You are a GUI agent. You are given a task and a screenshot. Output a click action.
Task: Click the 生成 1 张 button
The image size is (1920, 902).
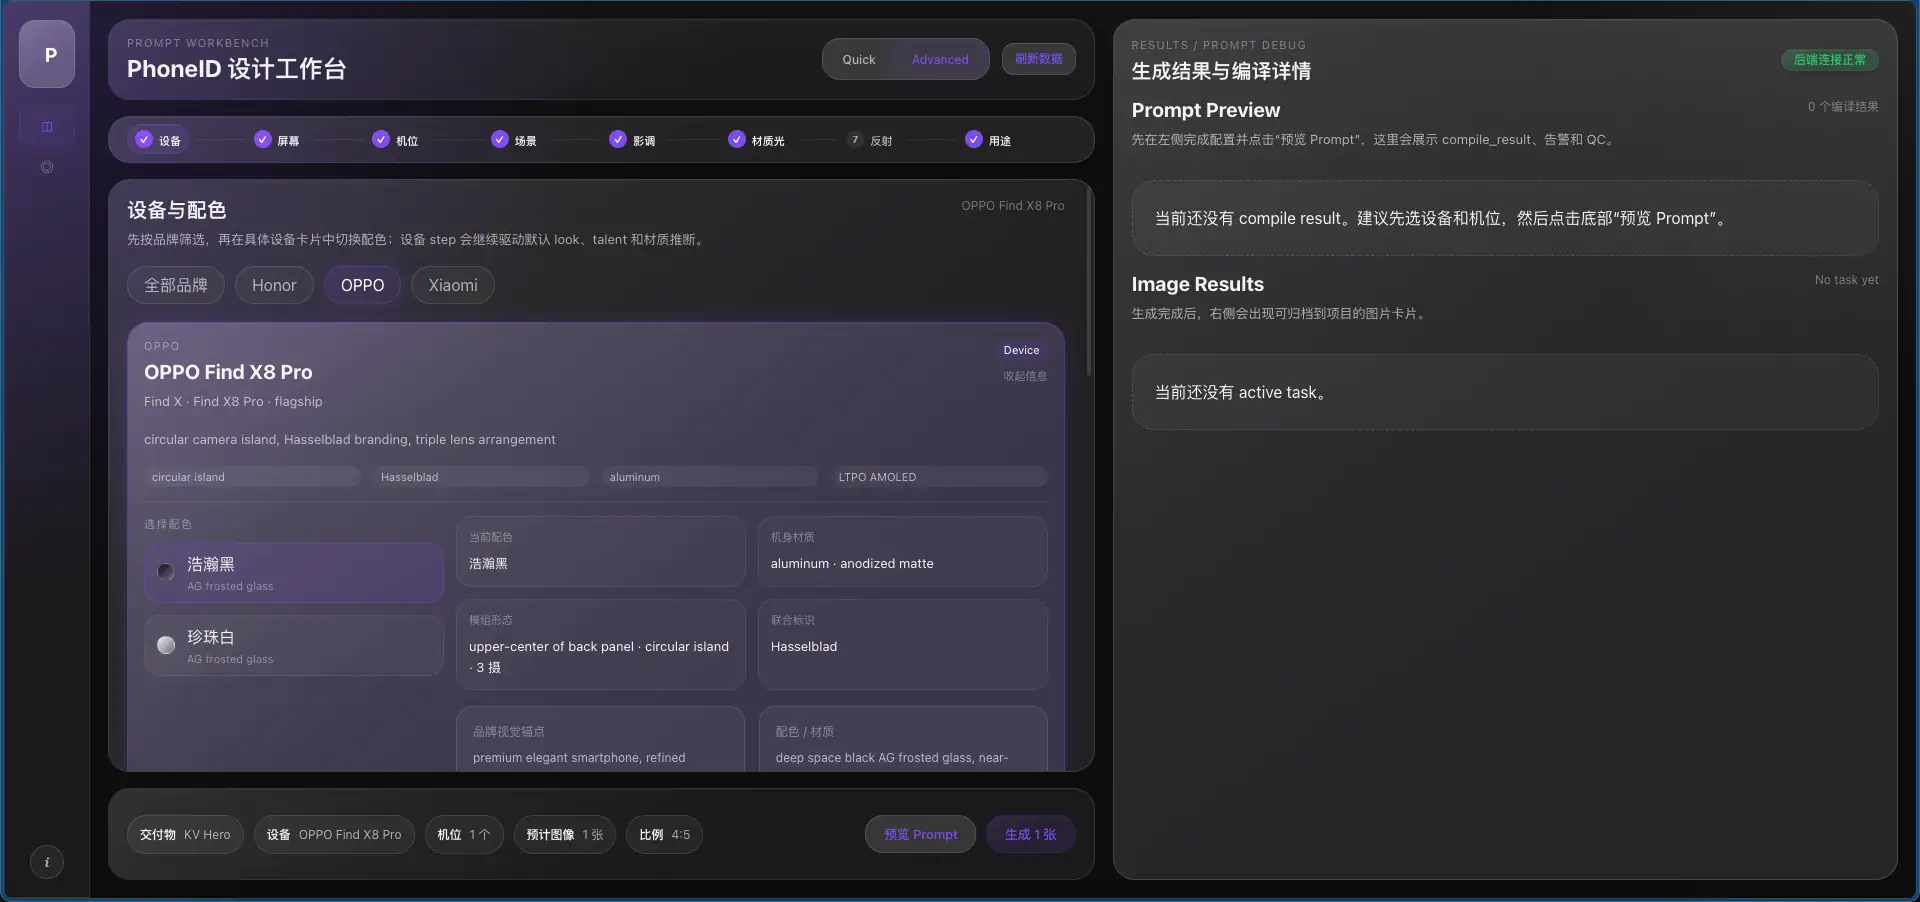point(1030,834)
